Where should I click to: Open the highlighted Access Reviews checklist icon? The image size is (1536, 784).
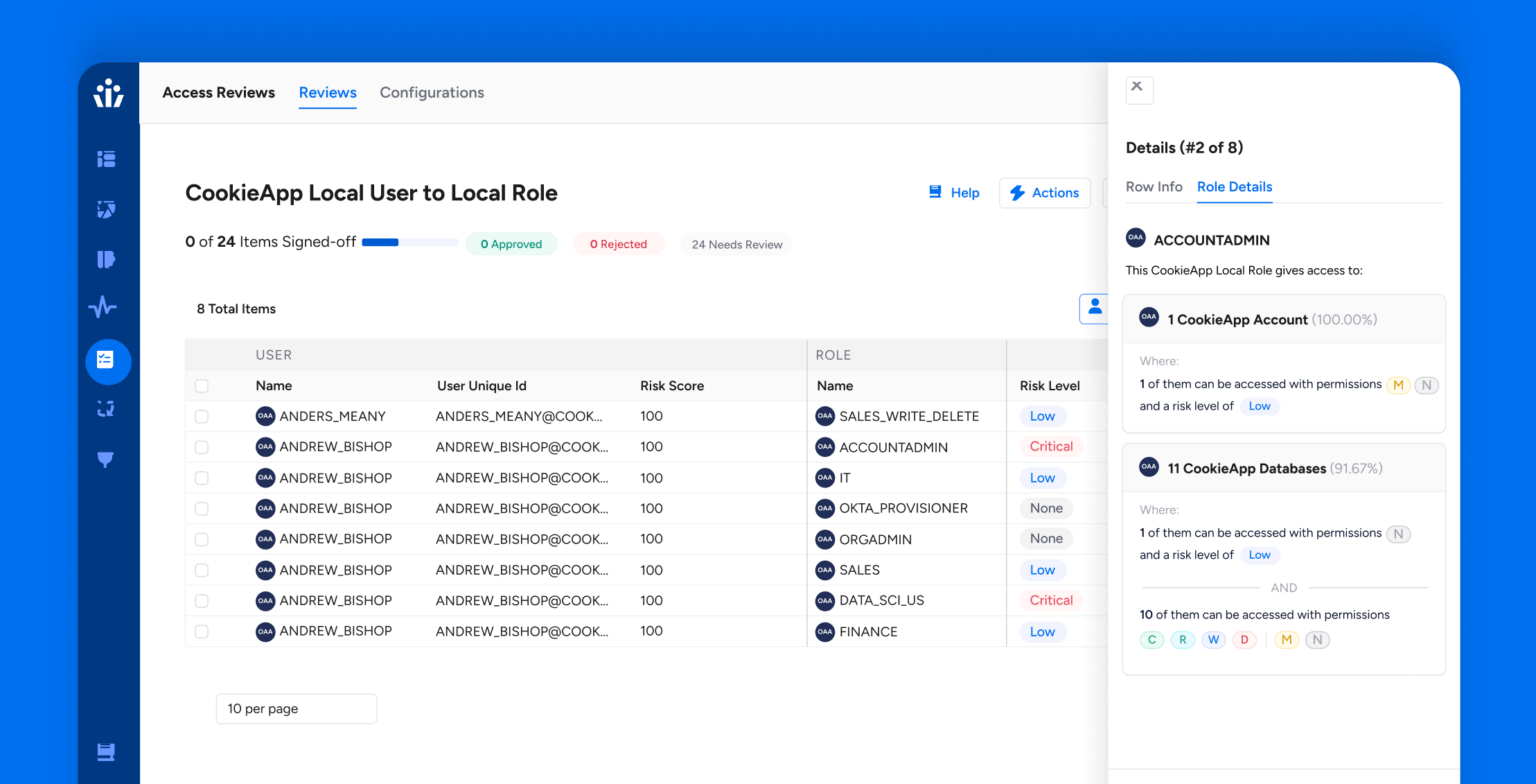(x=108, y=361)
